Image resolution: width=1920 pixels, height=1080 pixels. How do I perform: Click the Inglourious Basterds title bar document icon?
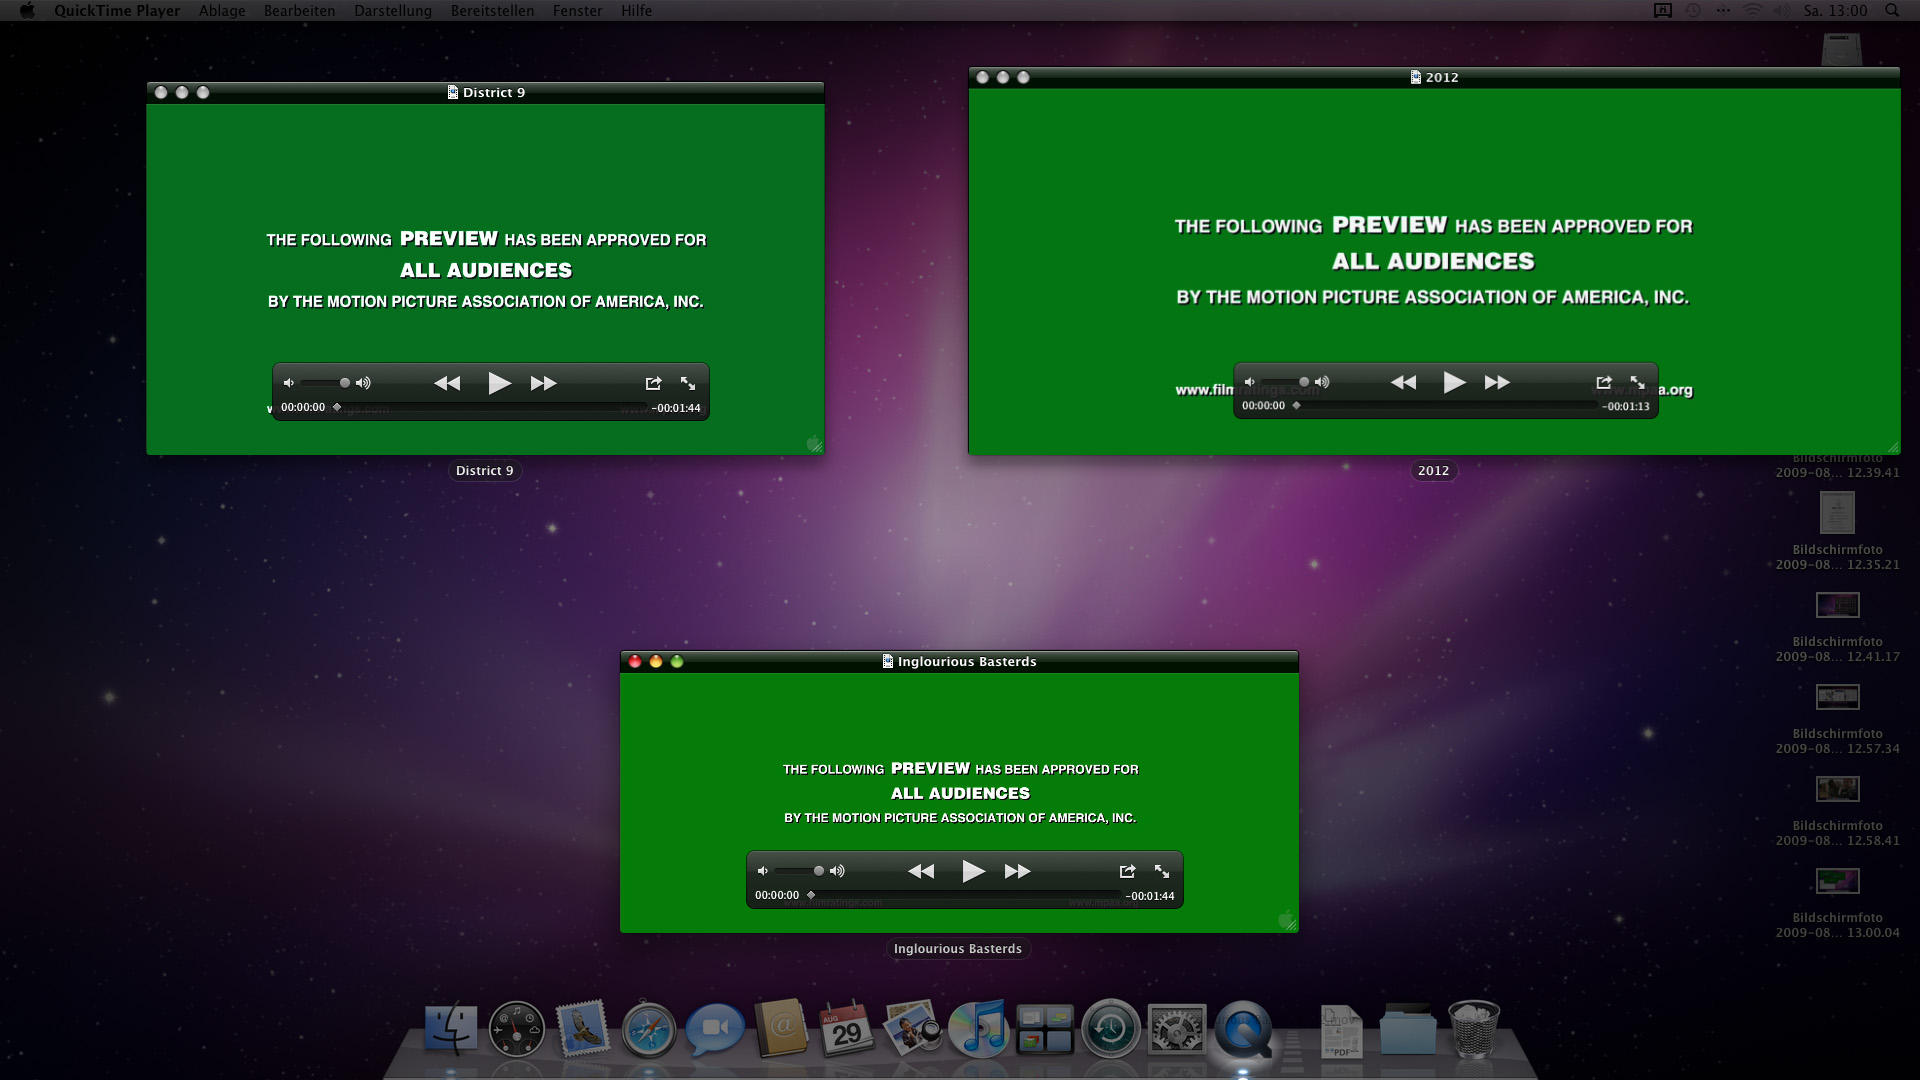(x=887, y=661)
